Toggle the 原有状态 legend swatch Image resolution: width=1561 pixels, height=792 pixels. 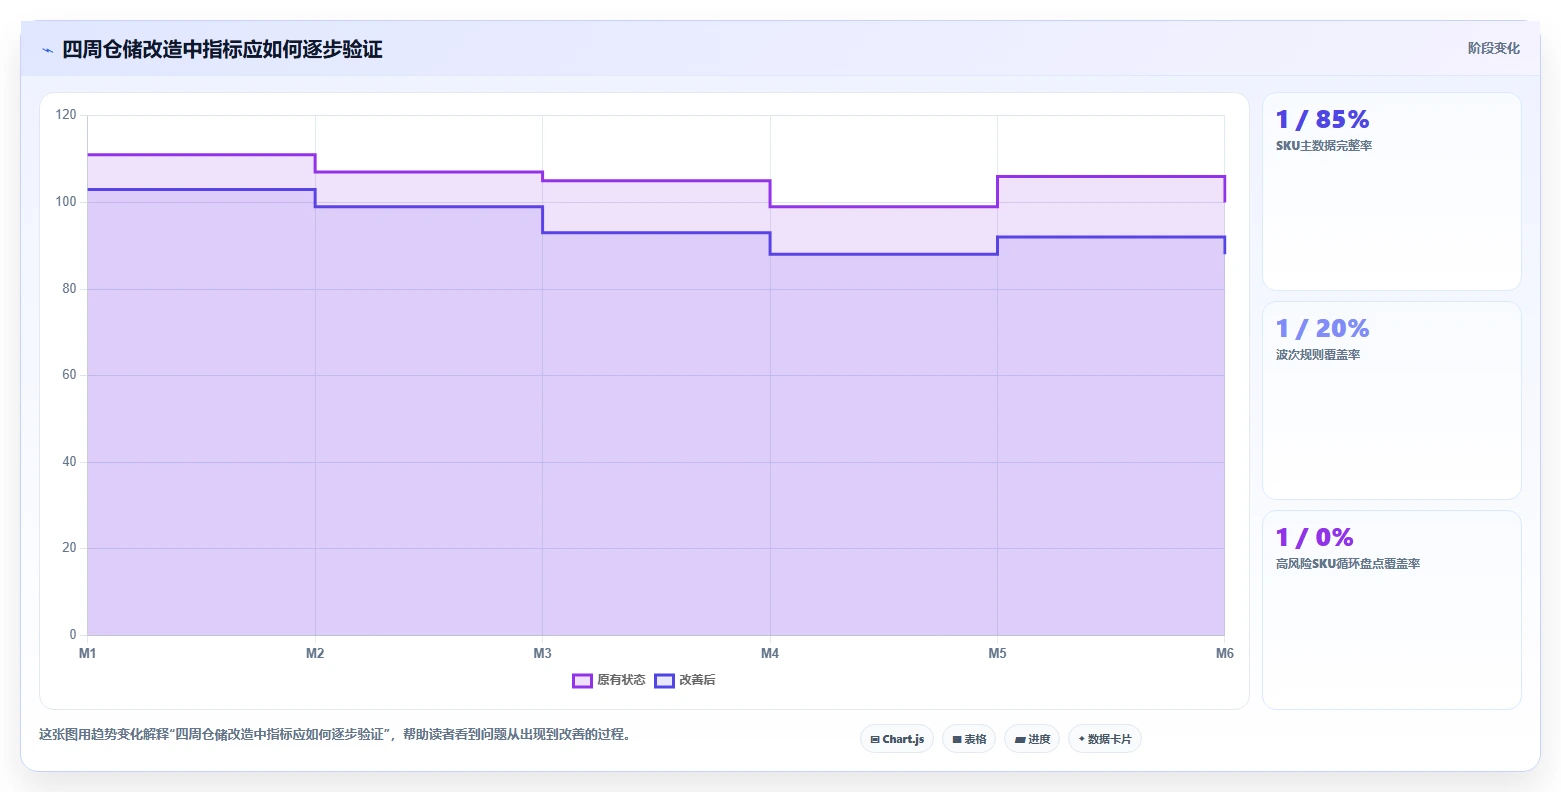point(582,681)
